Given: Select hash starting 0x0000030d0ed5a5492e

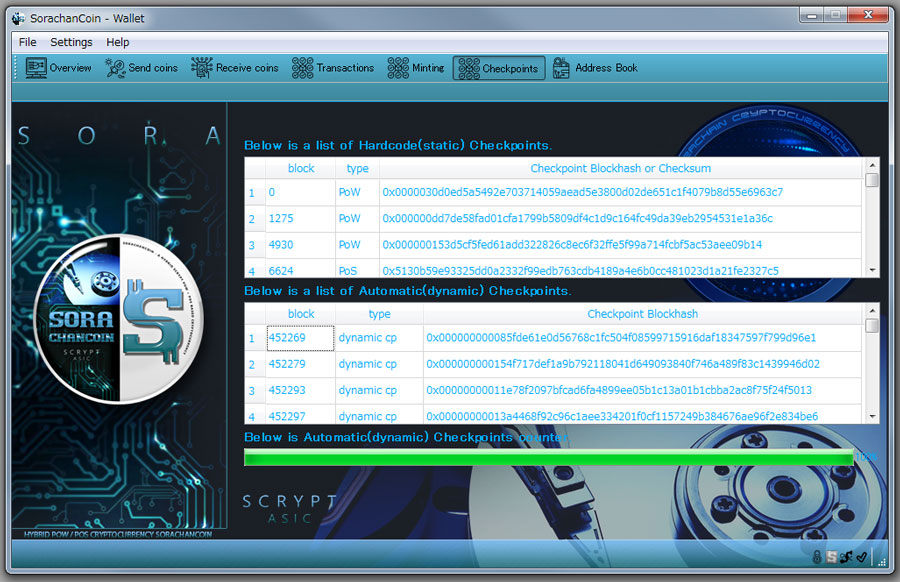Looking at the screenshot, I should (x=620, y=192).
